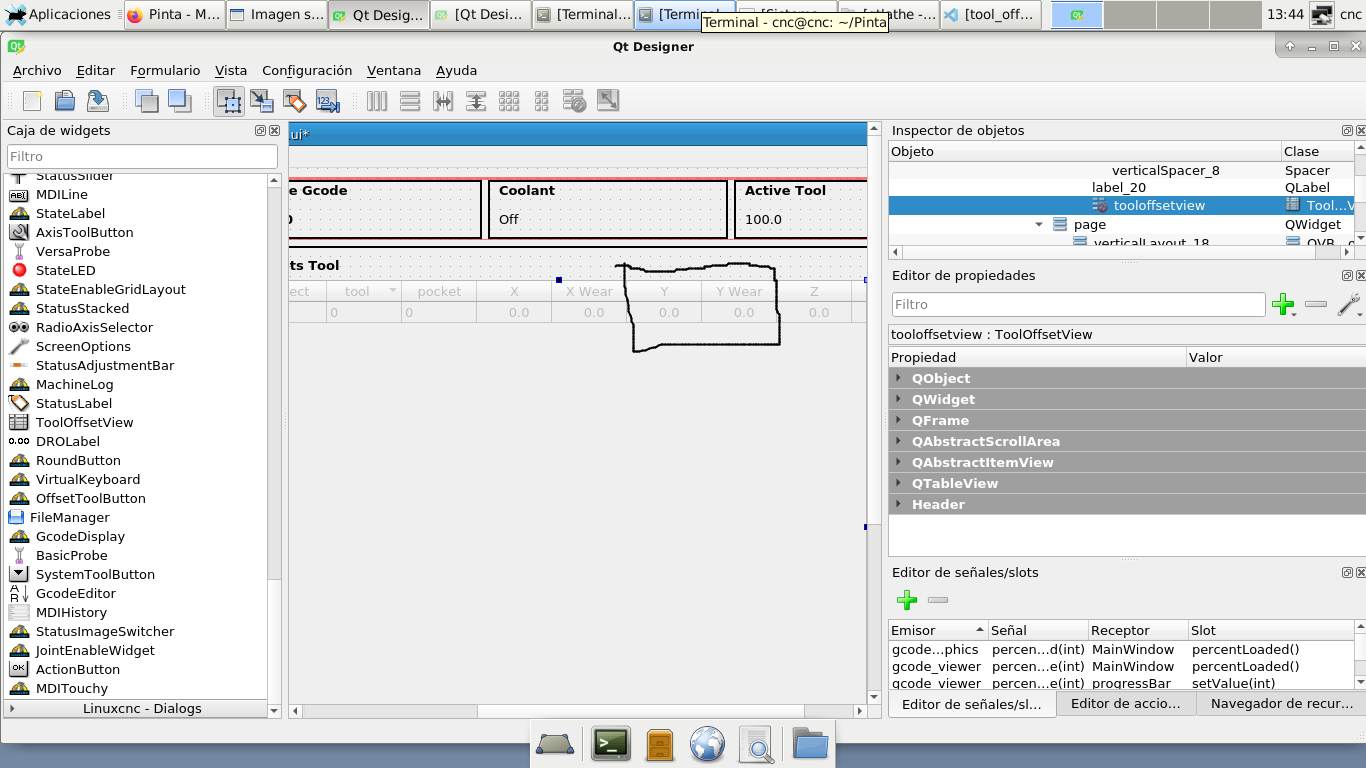This screenshot has height=768, width=1366.
Task: Open the Archivo menu
Action: 37,70
